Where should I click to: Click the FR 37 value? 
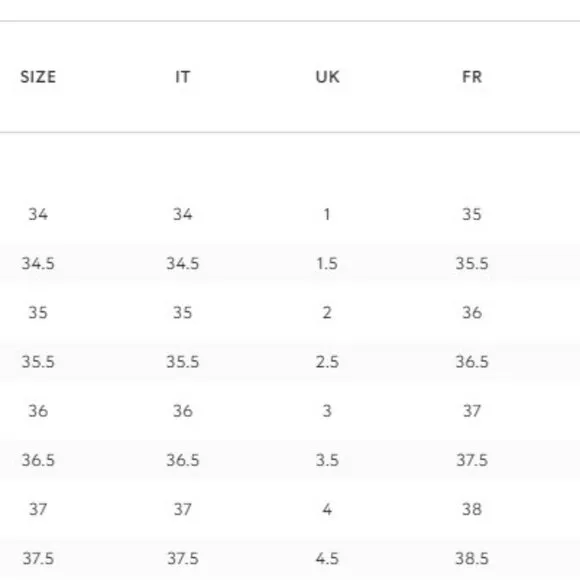472,411
